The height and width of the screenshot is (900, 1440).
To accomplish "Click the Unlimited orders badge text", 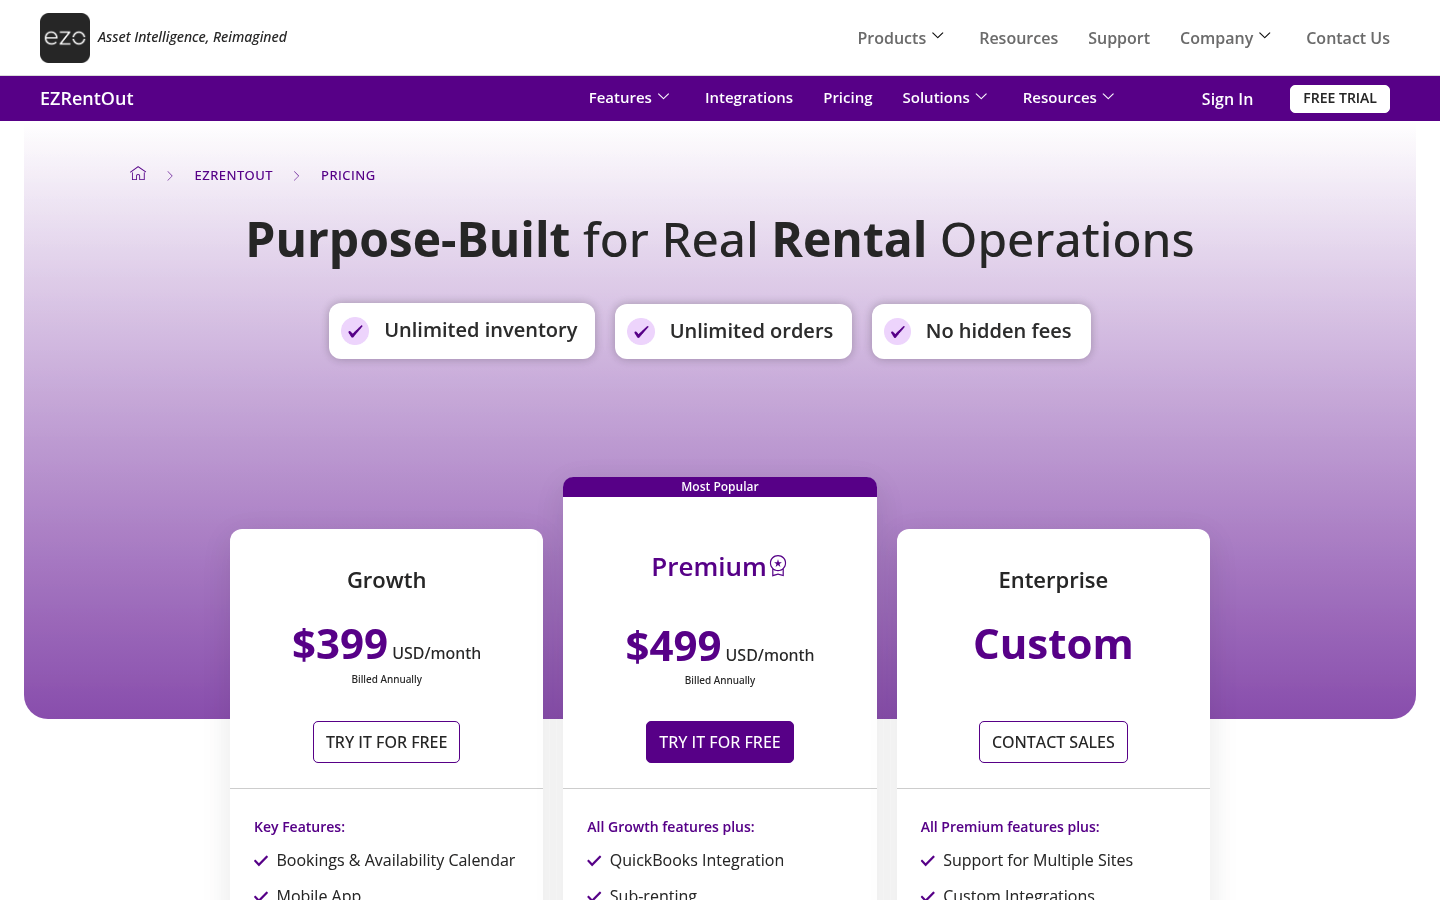I will click(x=751, y=331).
